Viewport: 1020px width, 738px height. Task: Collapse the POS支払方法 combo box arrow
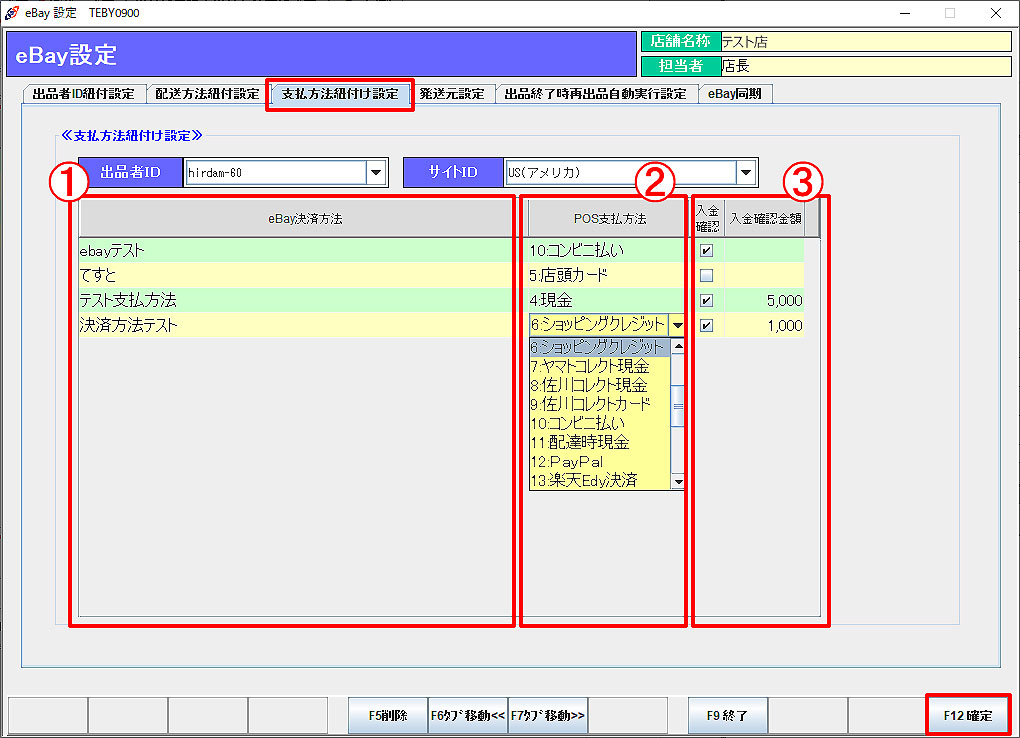(x=678, y=325)
